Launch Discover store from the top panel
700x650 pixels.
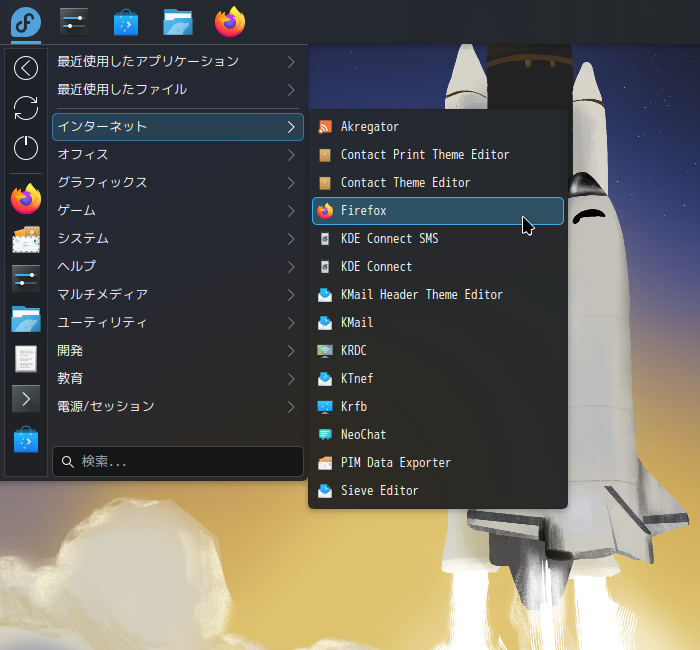pyautogui.click(x=126, y=22)
